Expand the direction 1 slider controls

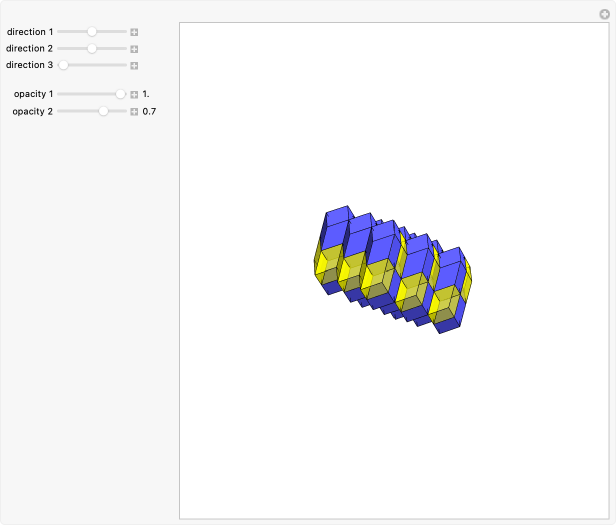coord(134,32)
